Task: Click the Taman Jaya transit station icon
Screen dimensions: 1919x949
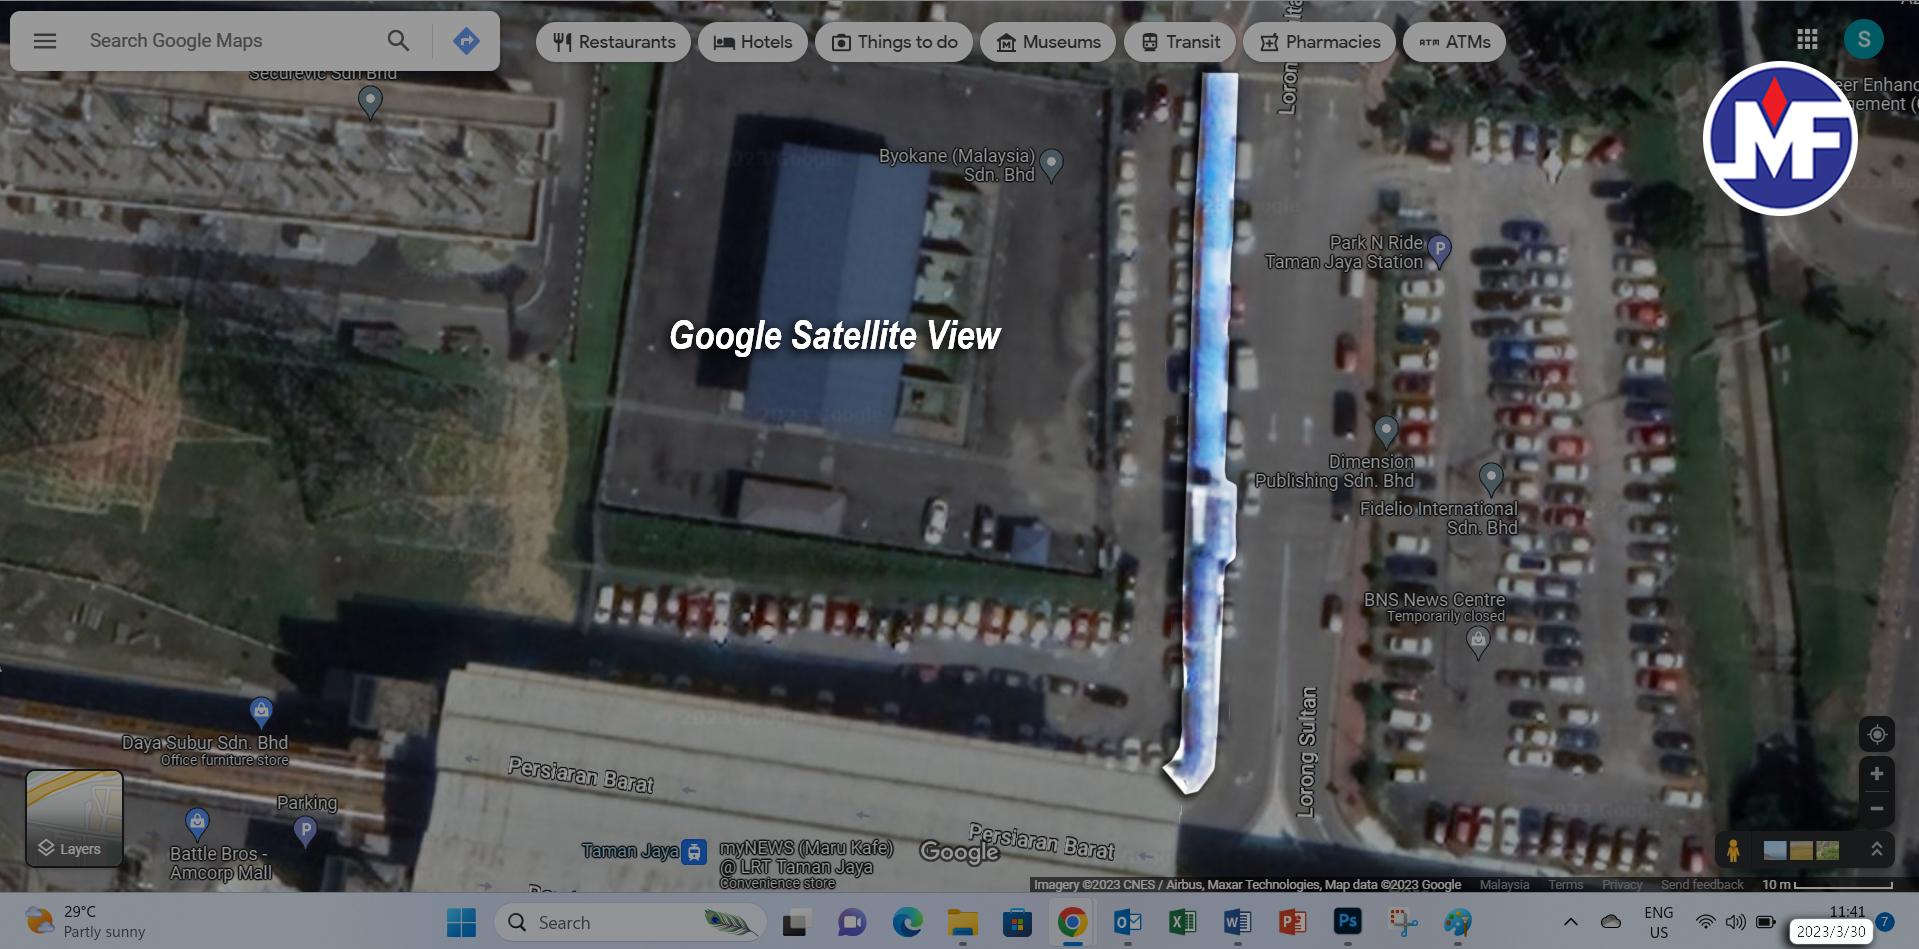Action: click(x=694, y=852)
